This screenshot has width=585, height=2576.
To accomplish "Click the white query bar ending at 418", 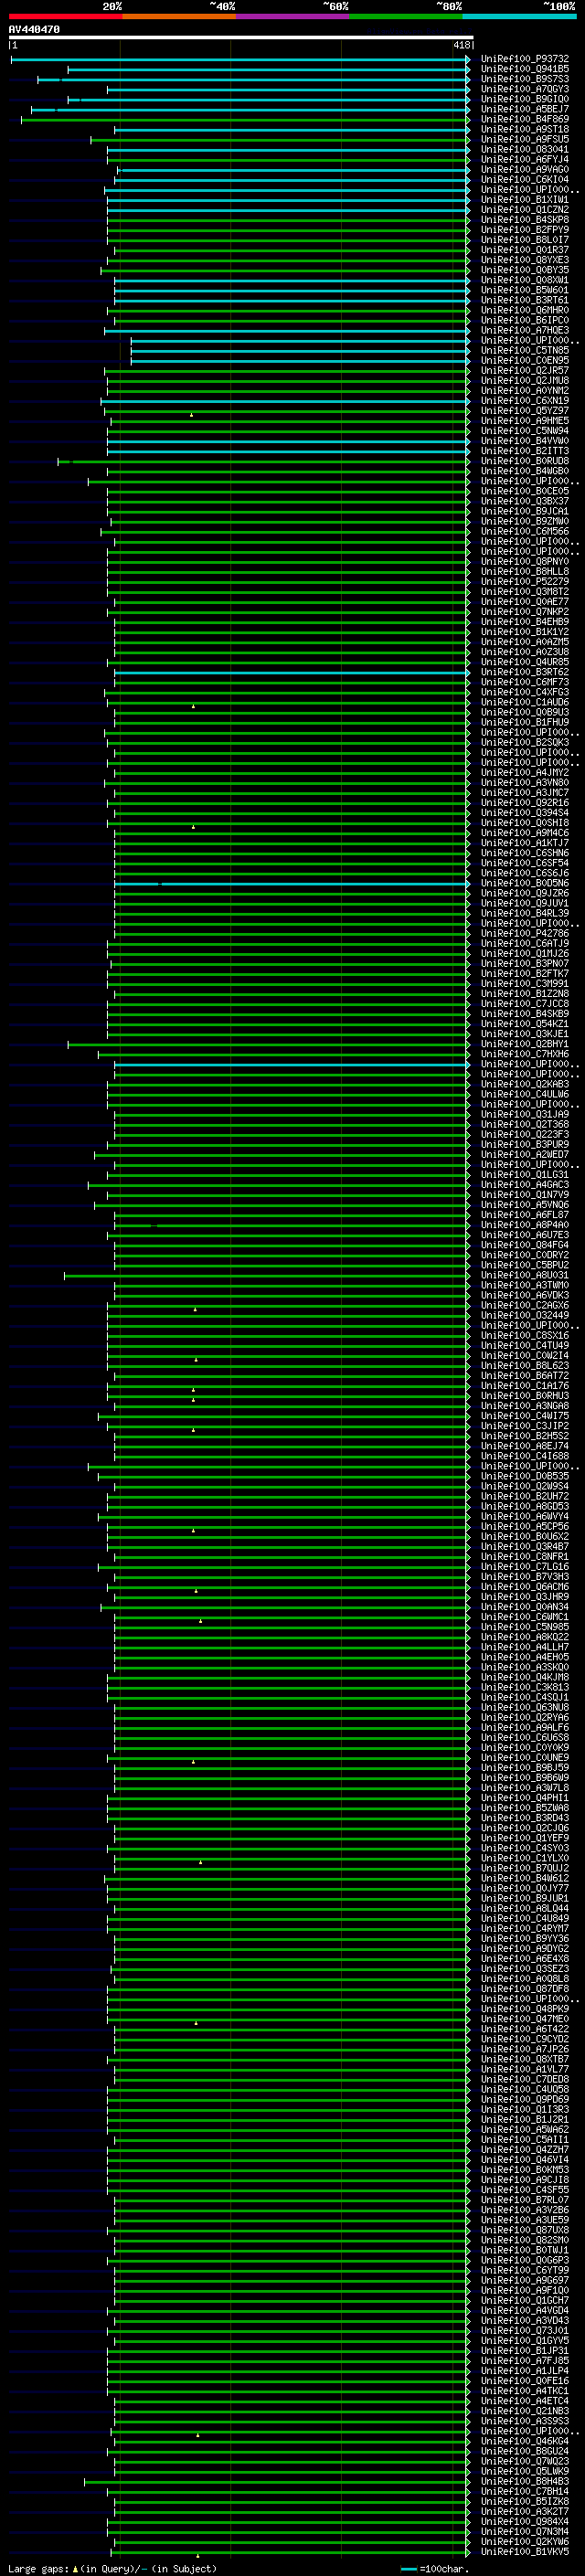I will (241, 37).
